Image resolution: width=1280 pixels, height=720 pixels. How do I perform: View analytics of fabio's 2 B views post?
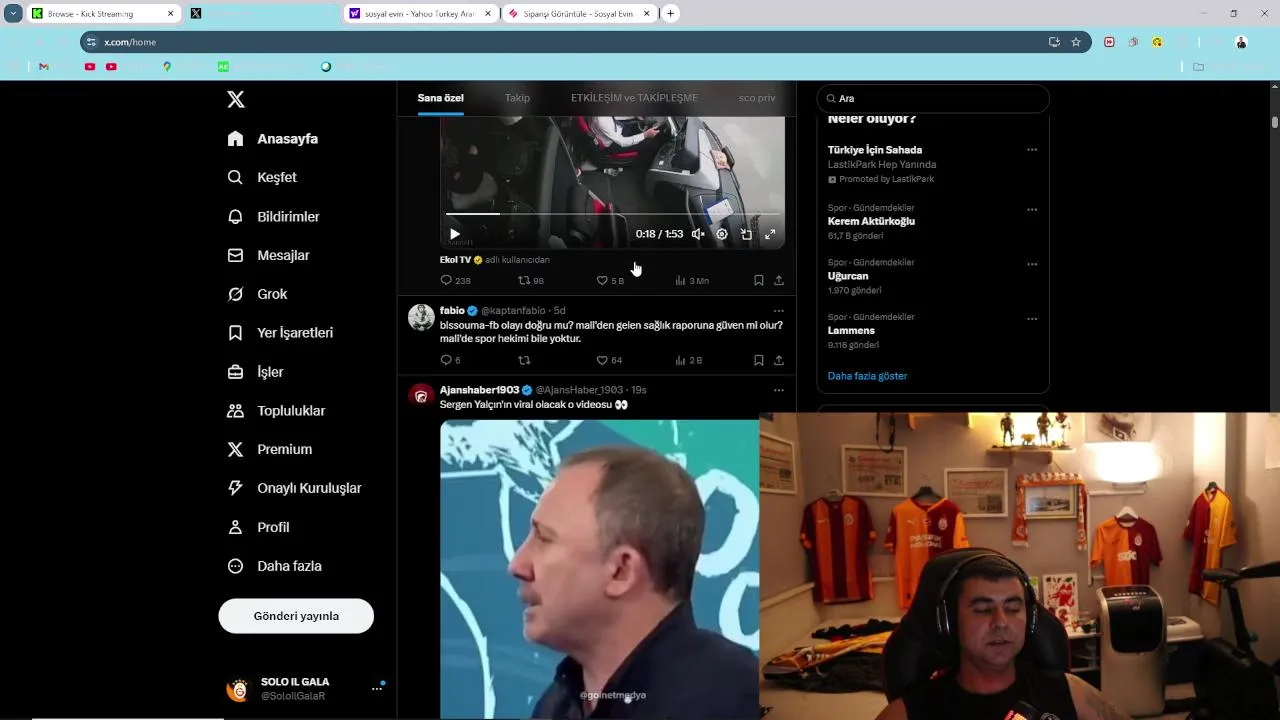689,360
